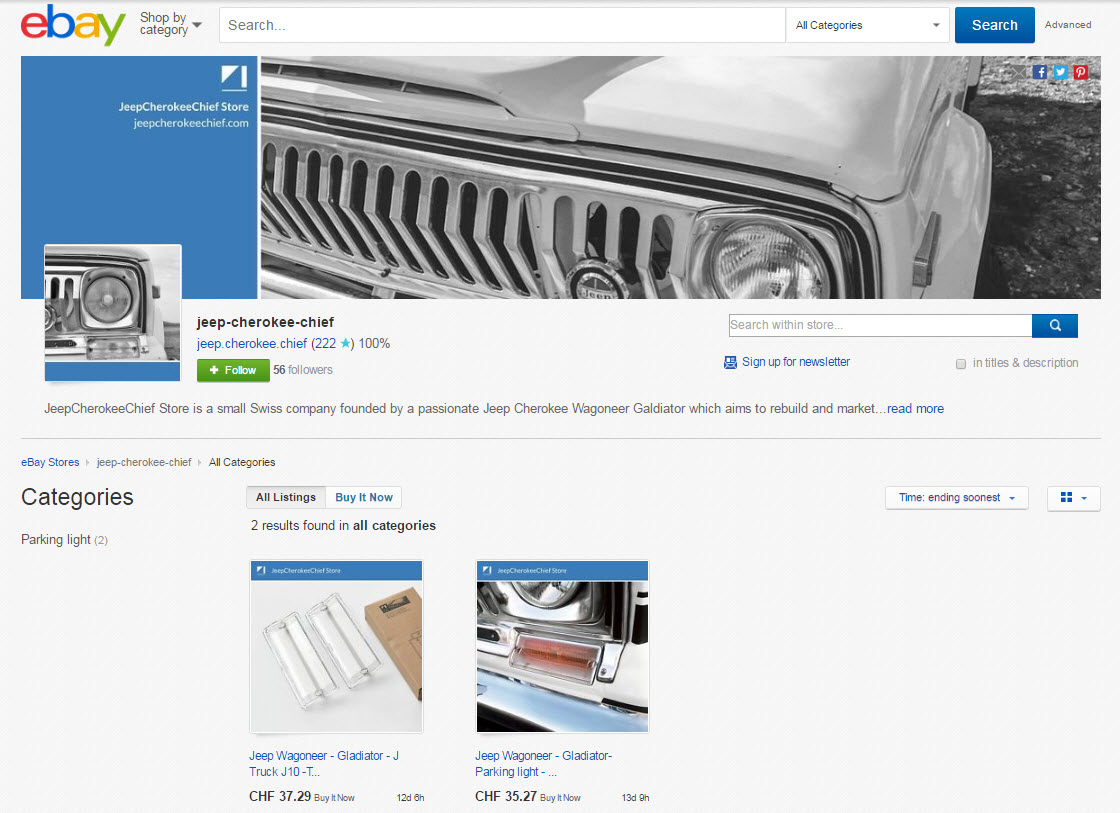Open Advanced search link
Screen dimensions: 1120x813
click(x=1068, y=25)
